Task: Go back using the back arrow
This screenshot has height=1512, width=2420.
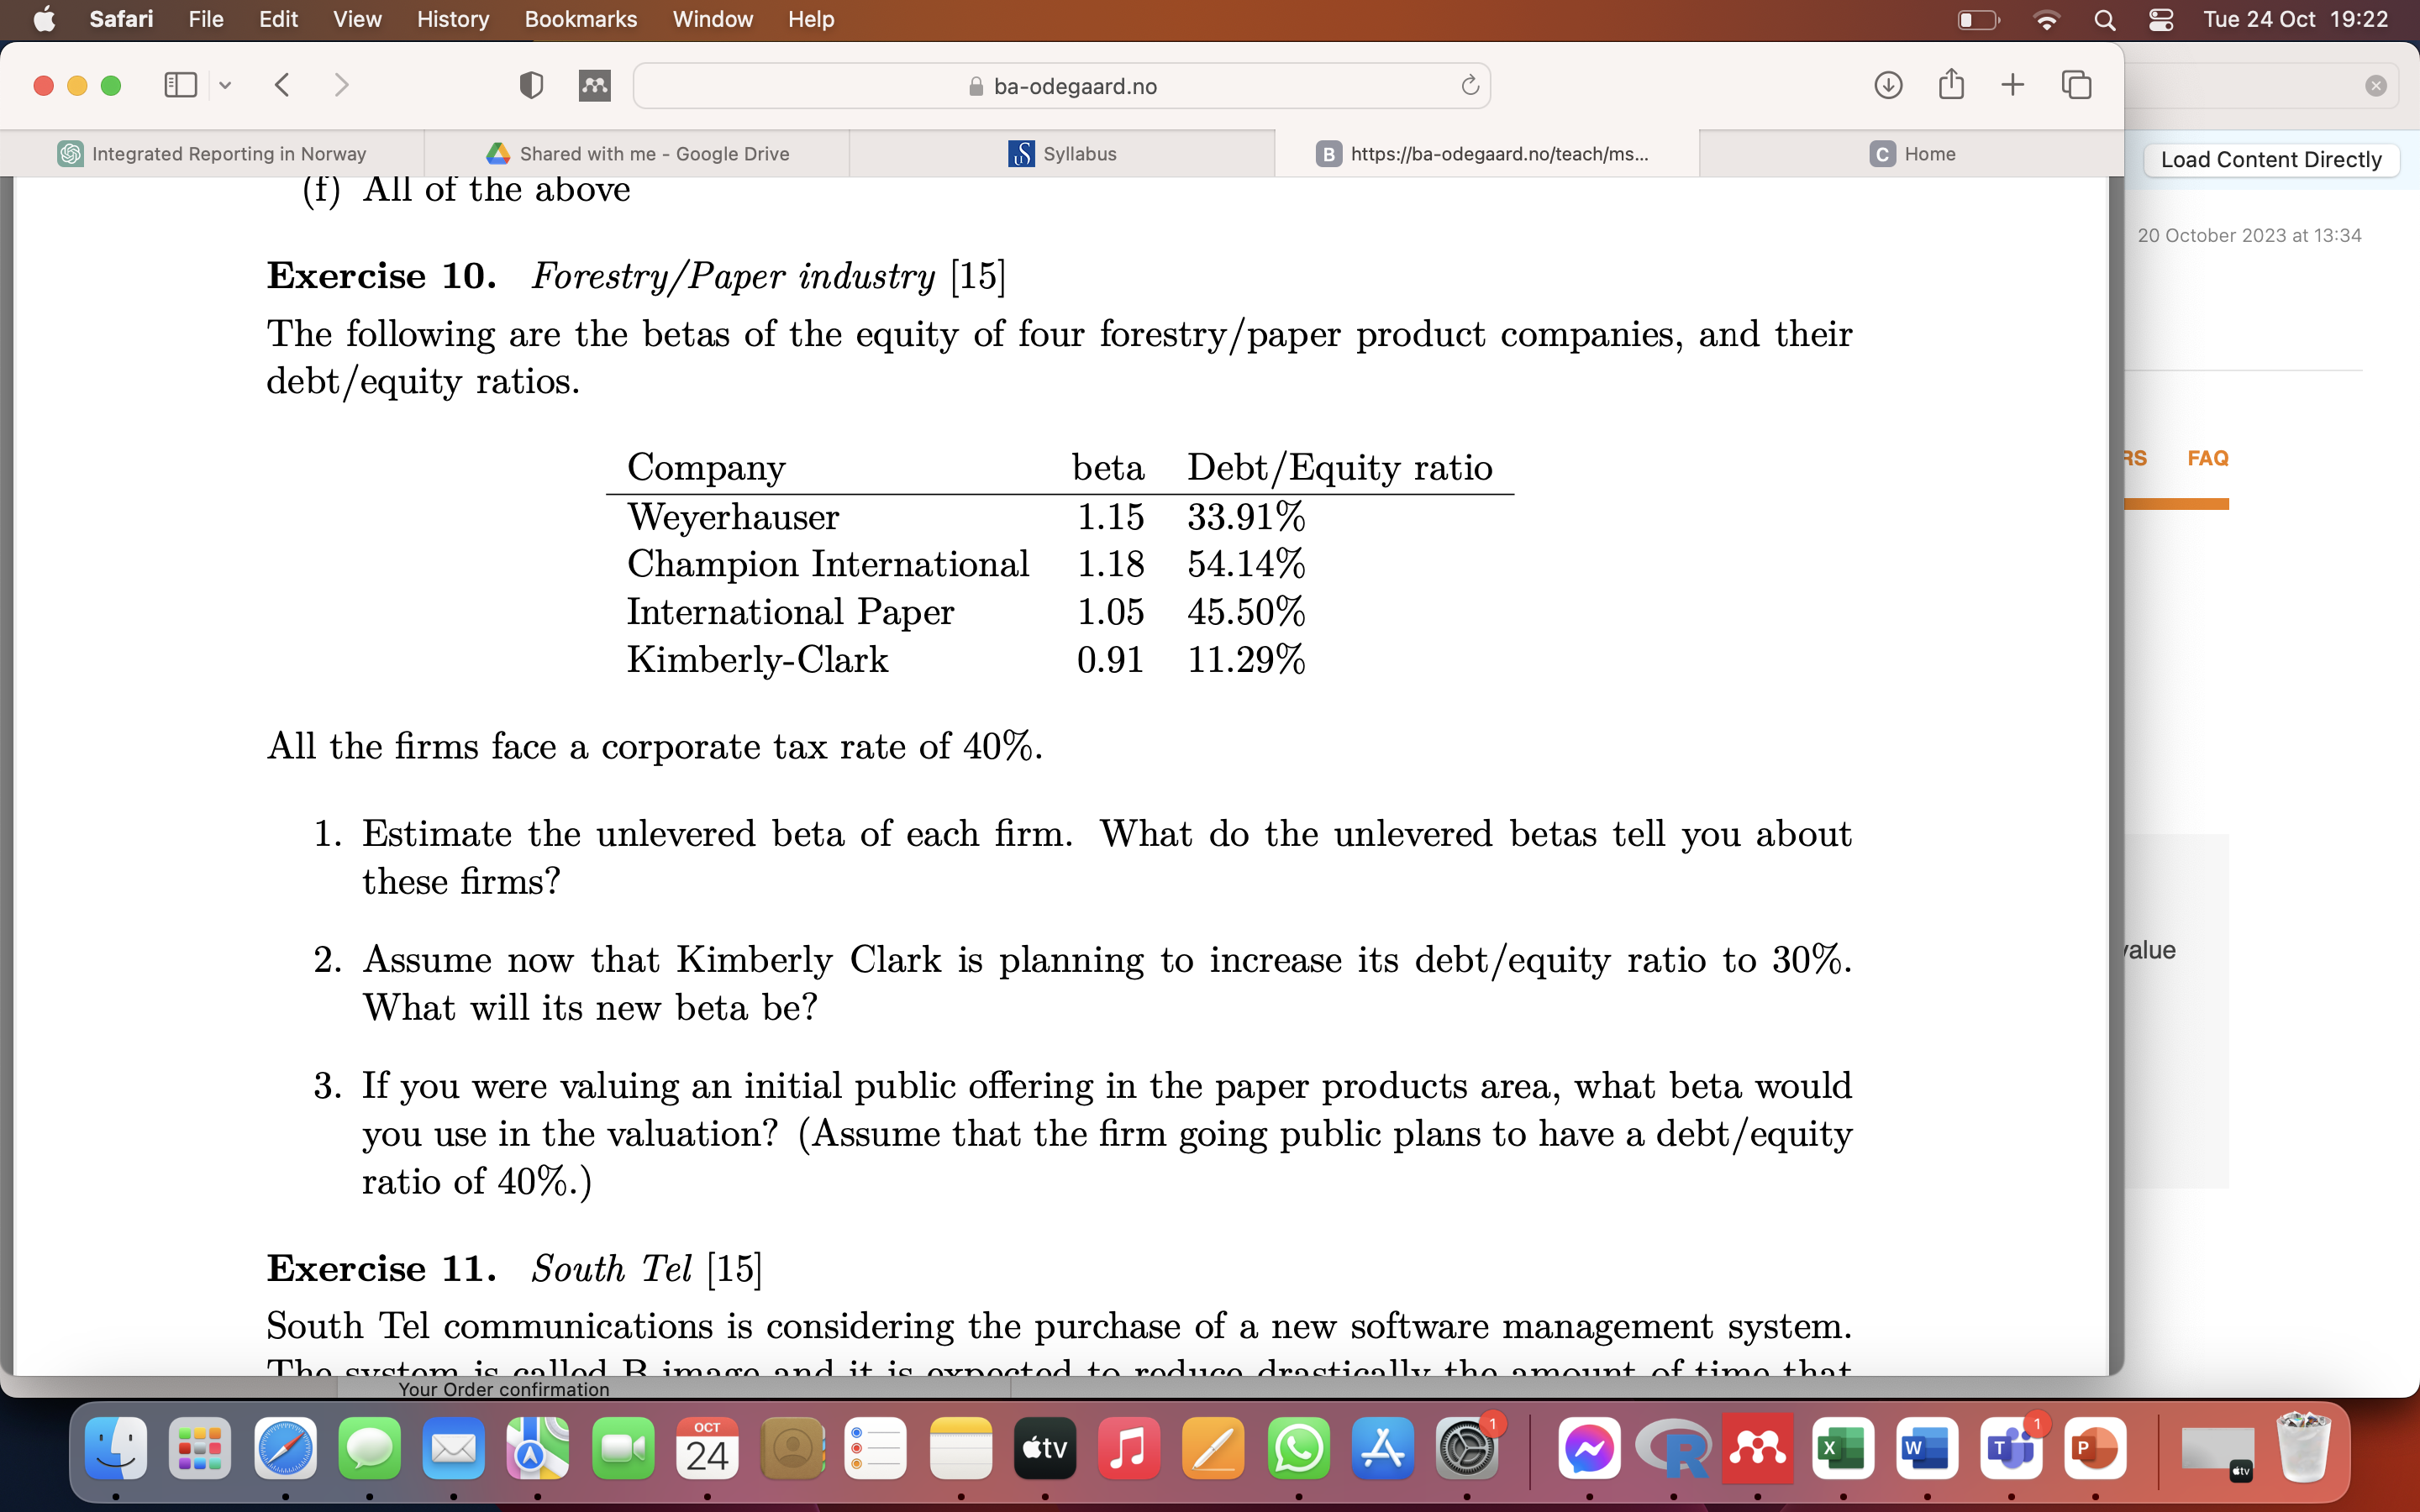Action: click(x=283, y=85)
